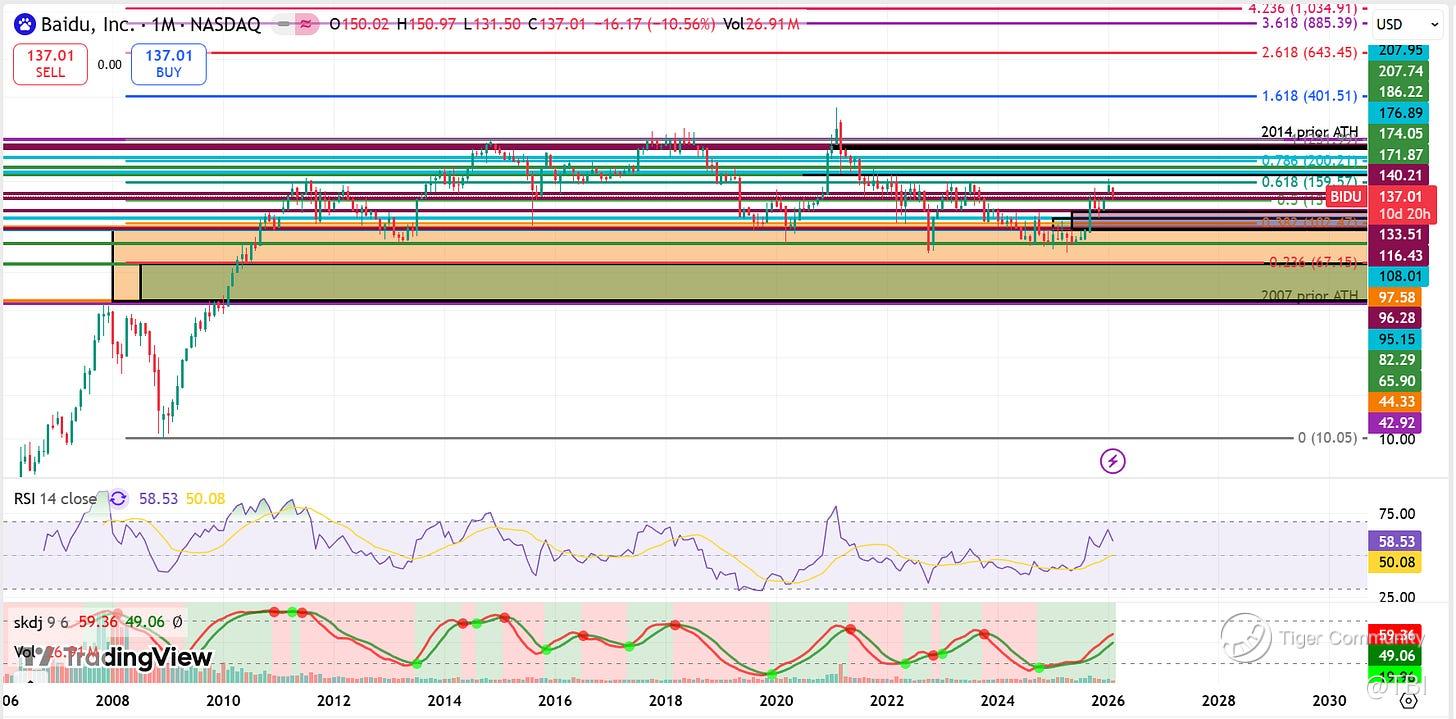The height and width of the screenshot is (719, 1456).
Task: Click the 2014 prior ATH text label
Action: pos(1309,132)
